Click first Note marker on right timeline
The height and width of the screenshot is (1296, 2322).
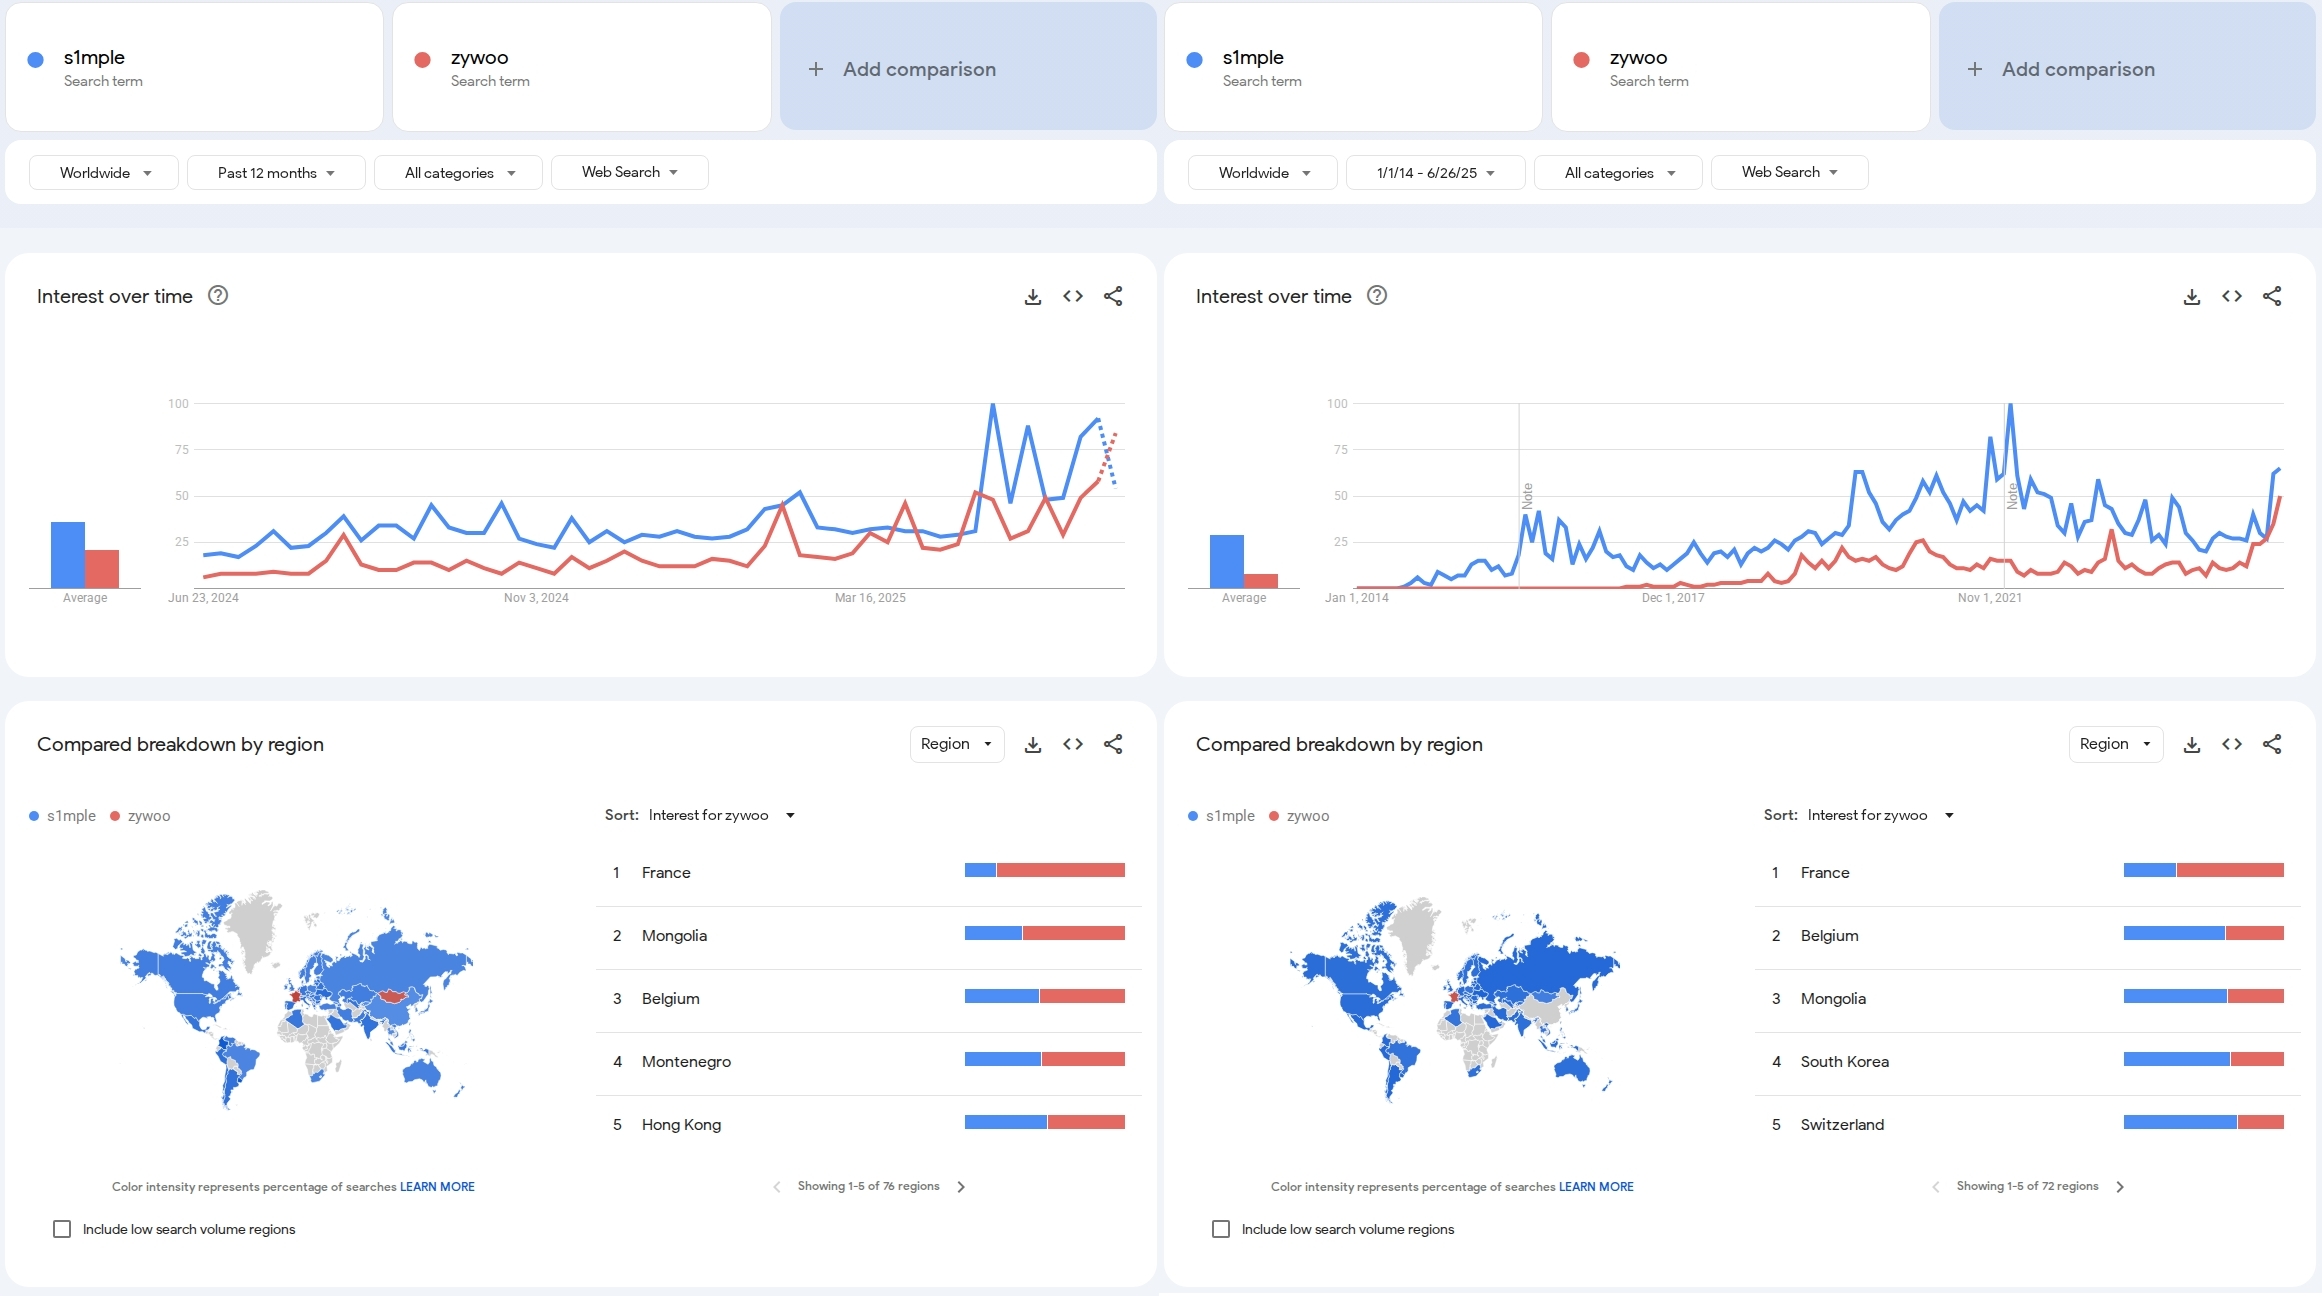click(x=1527, y=496)
